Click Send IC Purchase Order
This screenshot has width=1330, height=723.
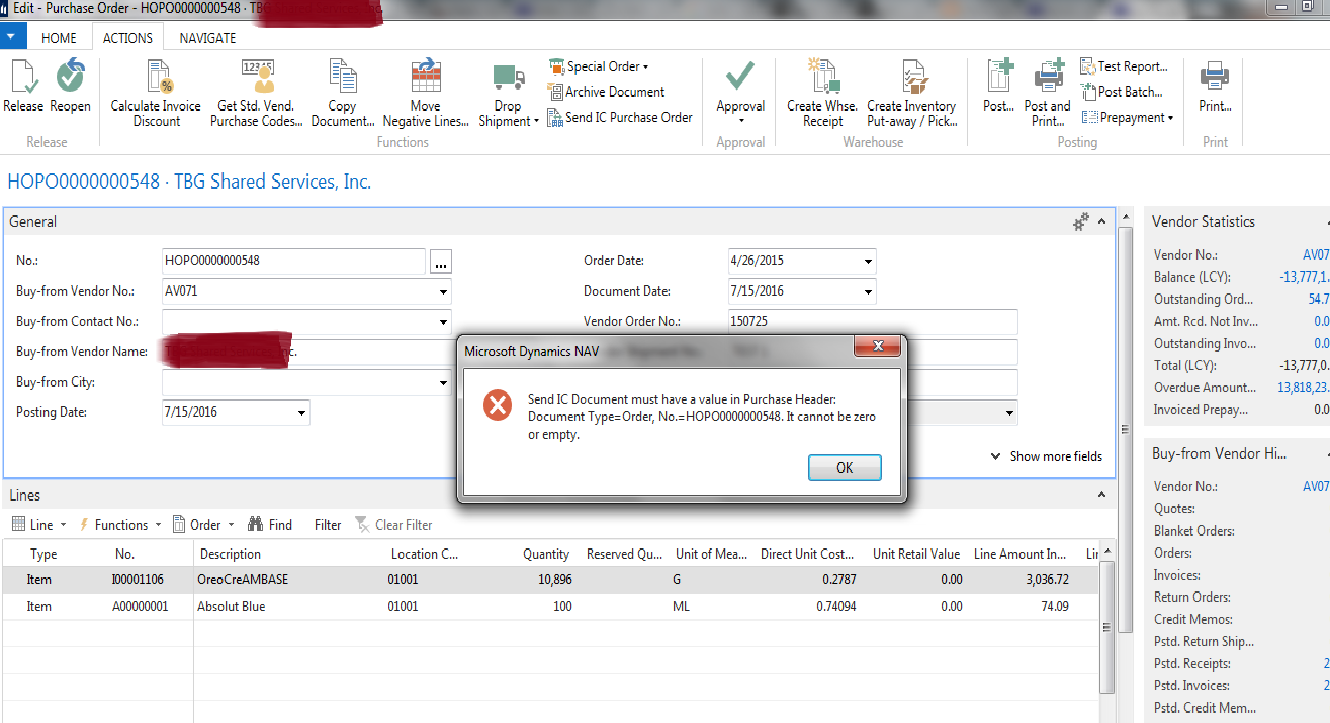tap(620, 117)
